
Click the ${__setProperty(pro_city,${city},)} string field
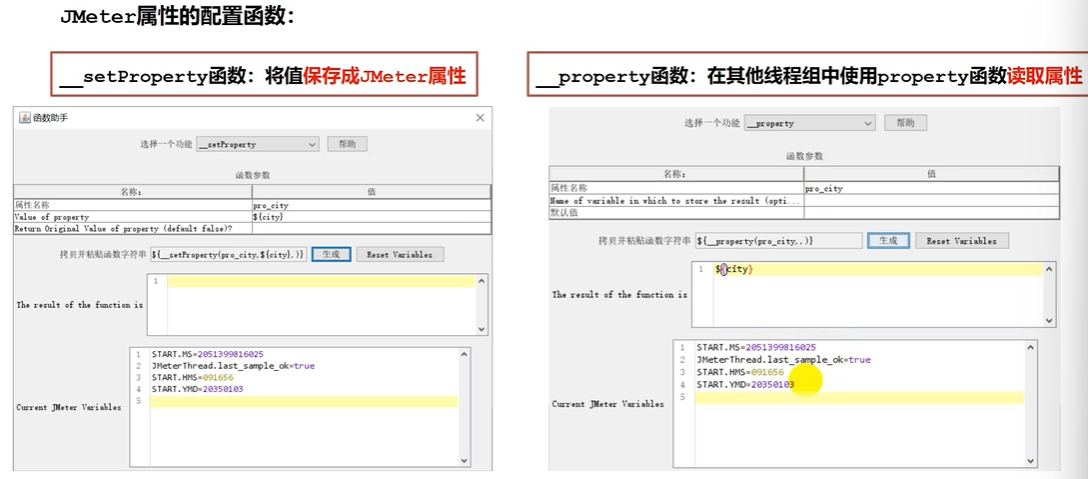[229, 254]
